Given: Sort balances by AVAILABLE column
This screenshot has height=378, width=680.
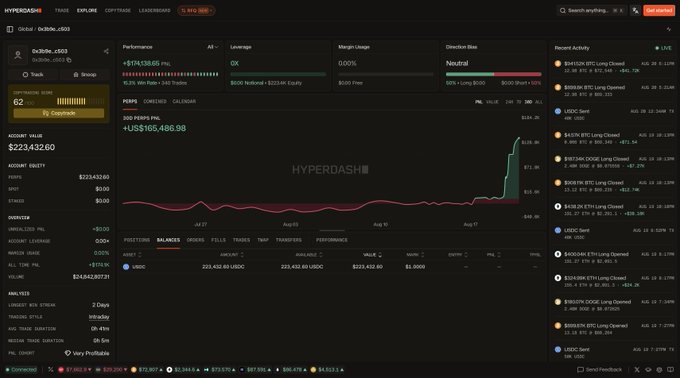Looking at the screenshot, I should [x=309, y=255].
